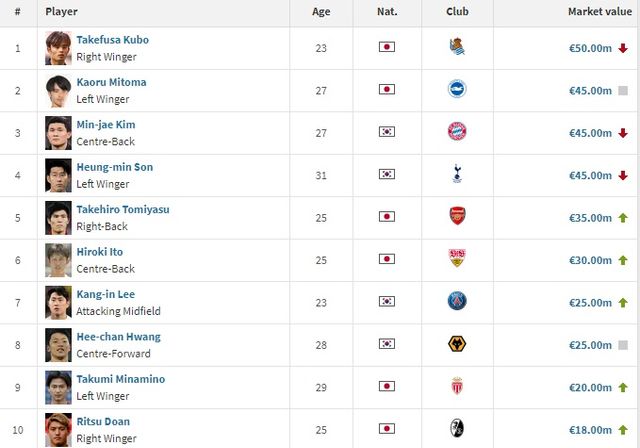Image resolution: width=640 pixels, height=448 pixels.
Task: Click Real Sociedad club crest icon
Action: click(457, 47)
